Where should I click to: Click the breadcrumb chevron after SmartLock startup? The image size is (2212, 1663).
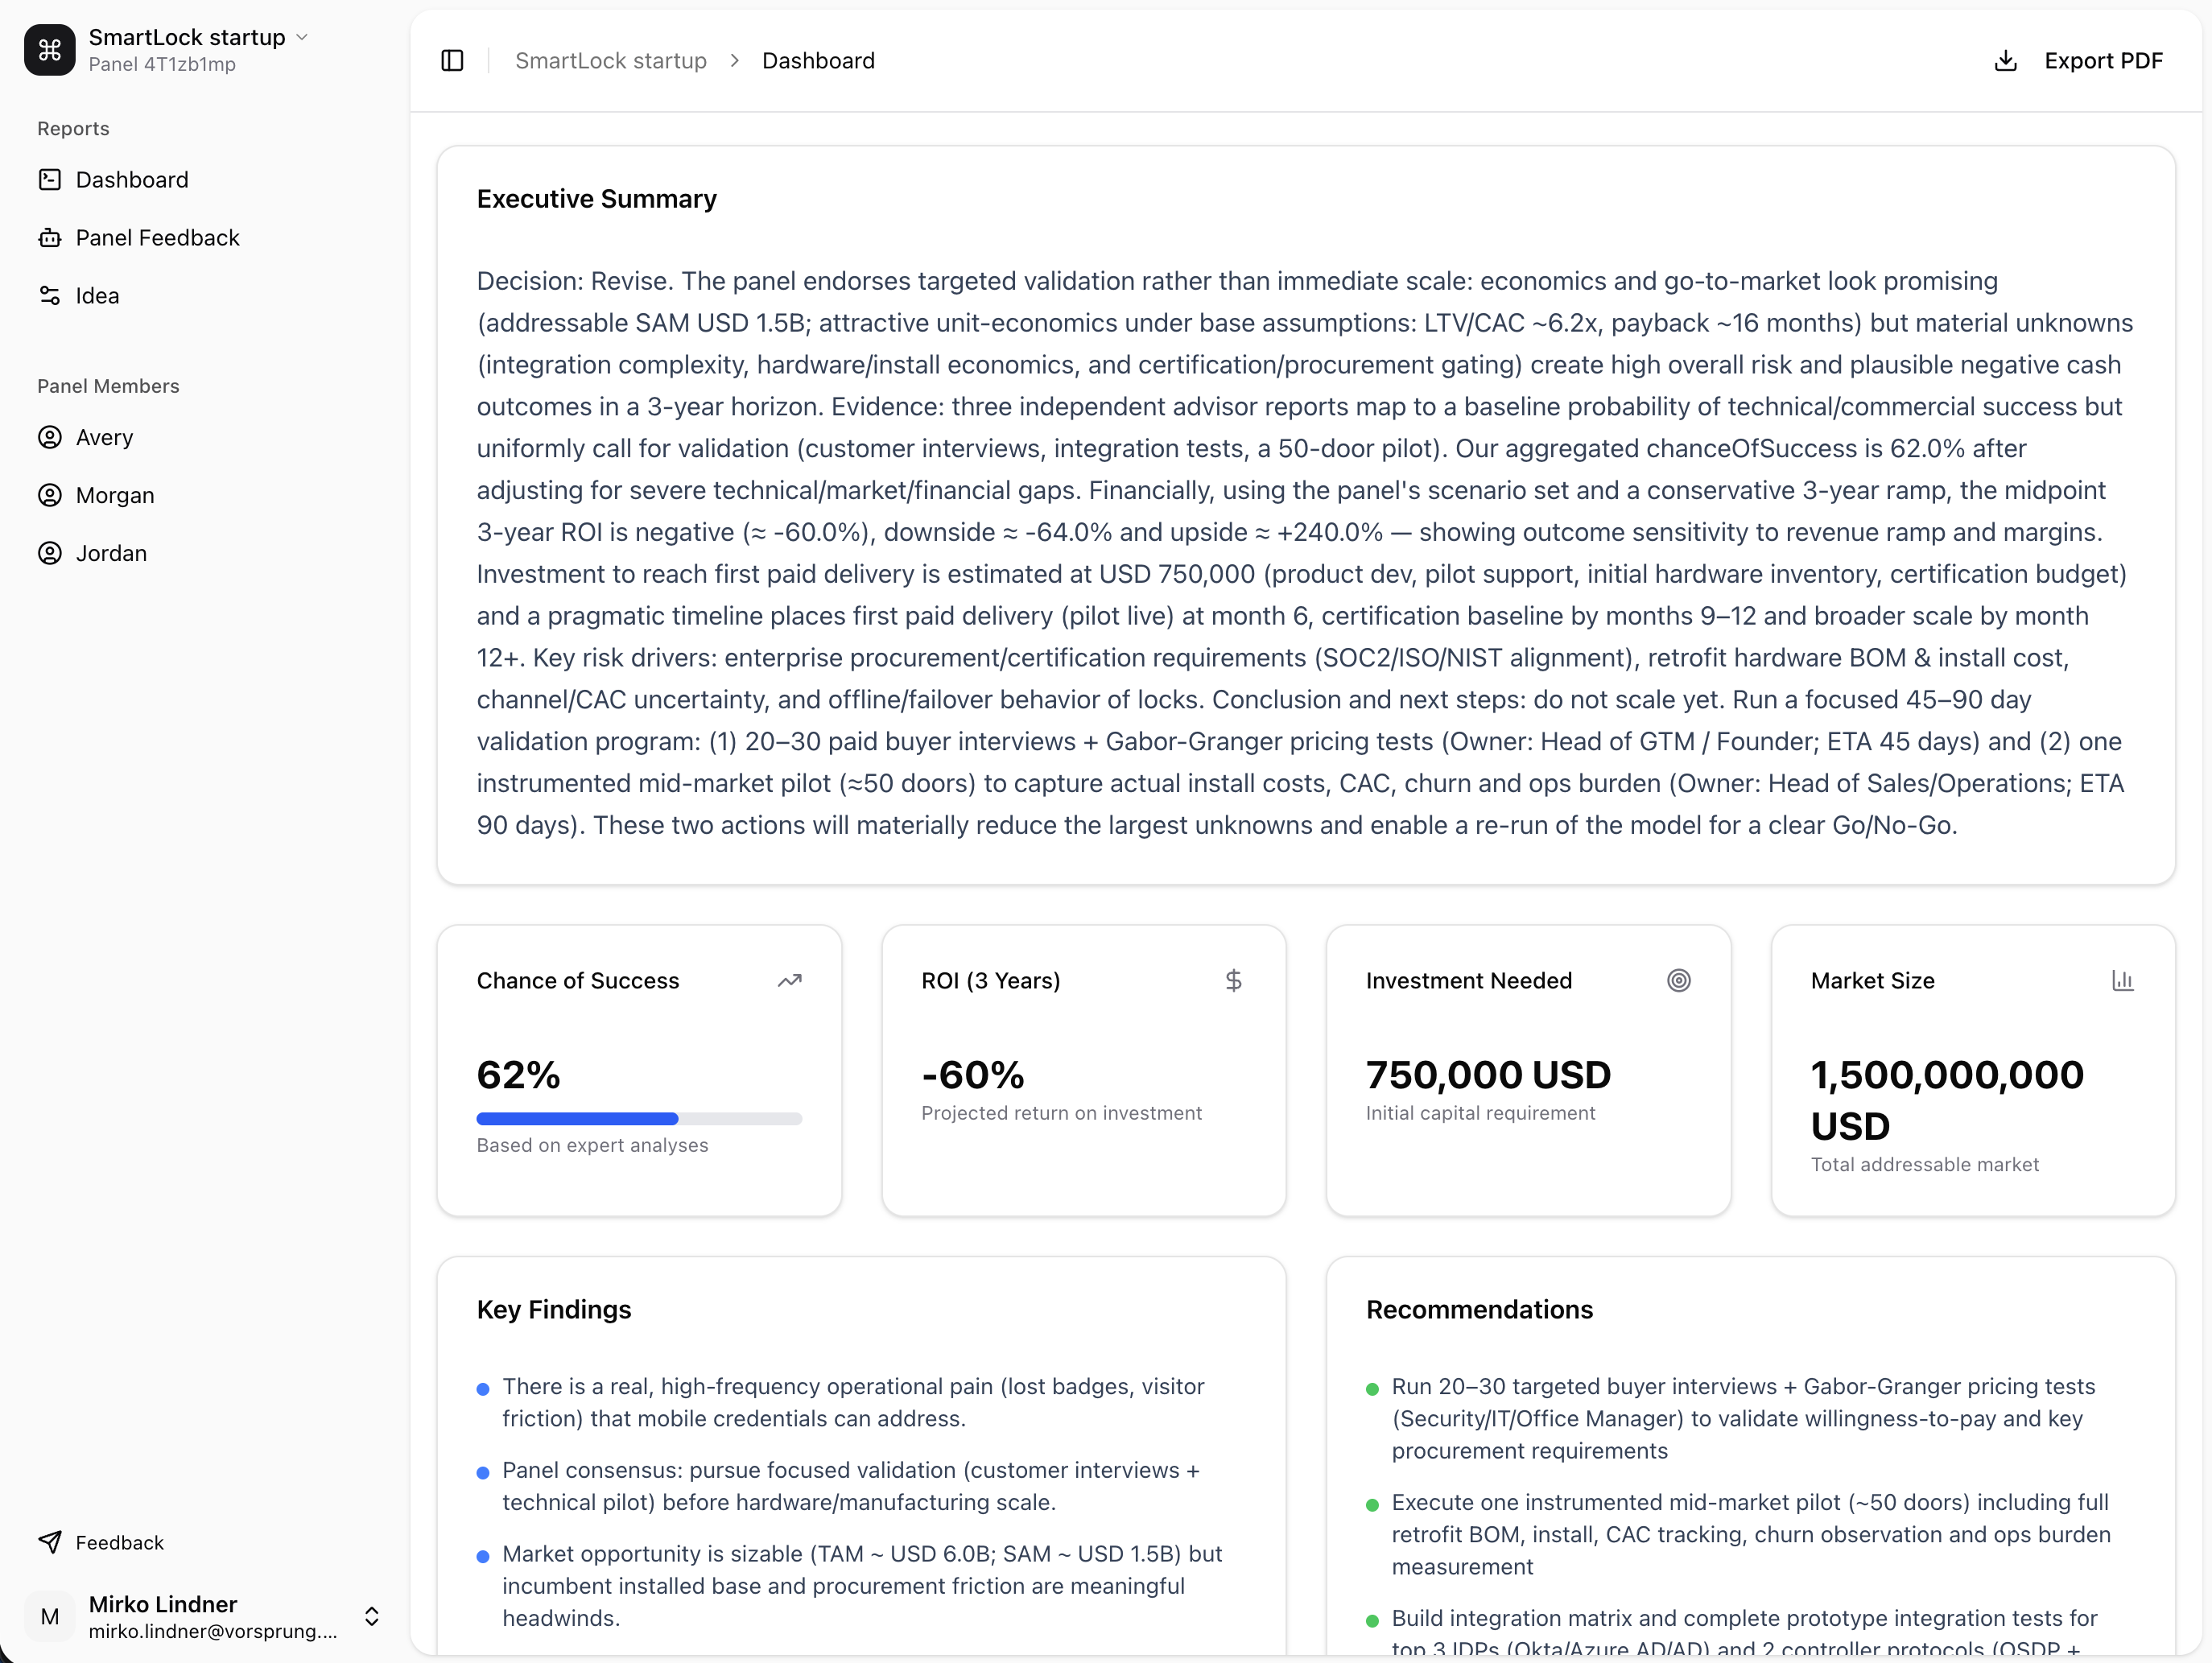pyautogui.click(x=735, y=60)
